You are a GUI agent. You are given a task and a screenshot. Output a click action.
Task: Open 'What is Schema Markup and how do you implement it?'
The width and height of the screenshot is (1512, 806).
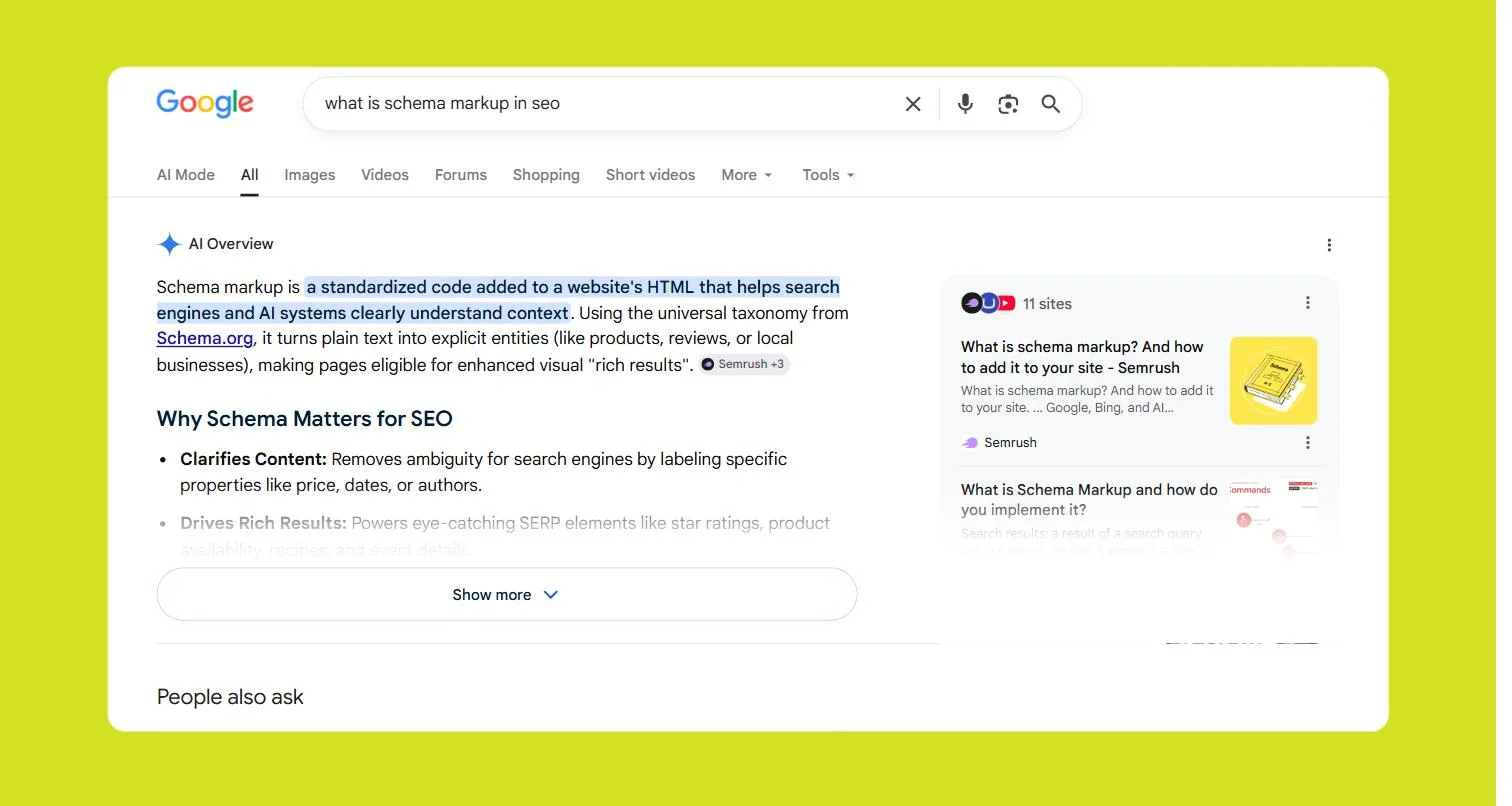point(1089,499)
